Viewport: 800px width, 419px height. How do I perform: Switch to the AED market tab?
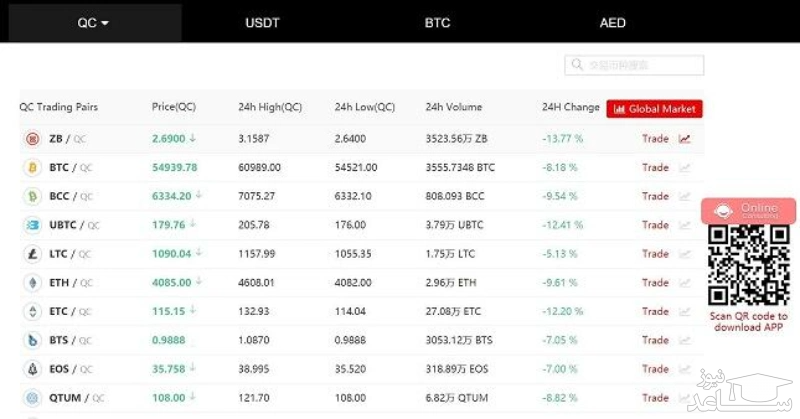612,22
